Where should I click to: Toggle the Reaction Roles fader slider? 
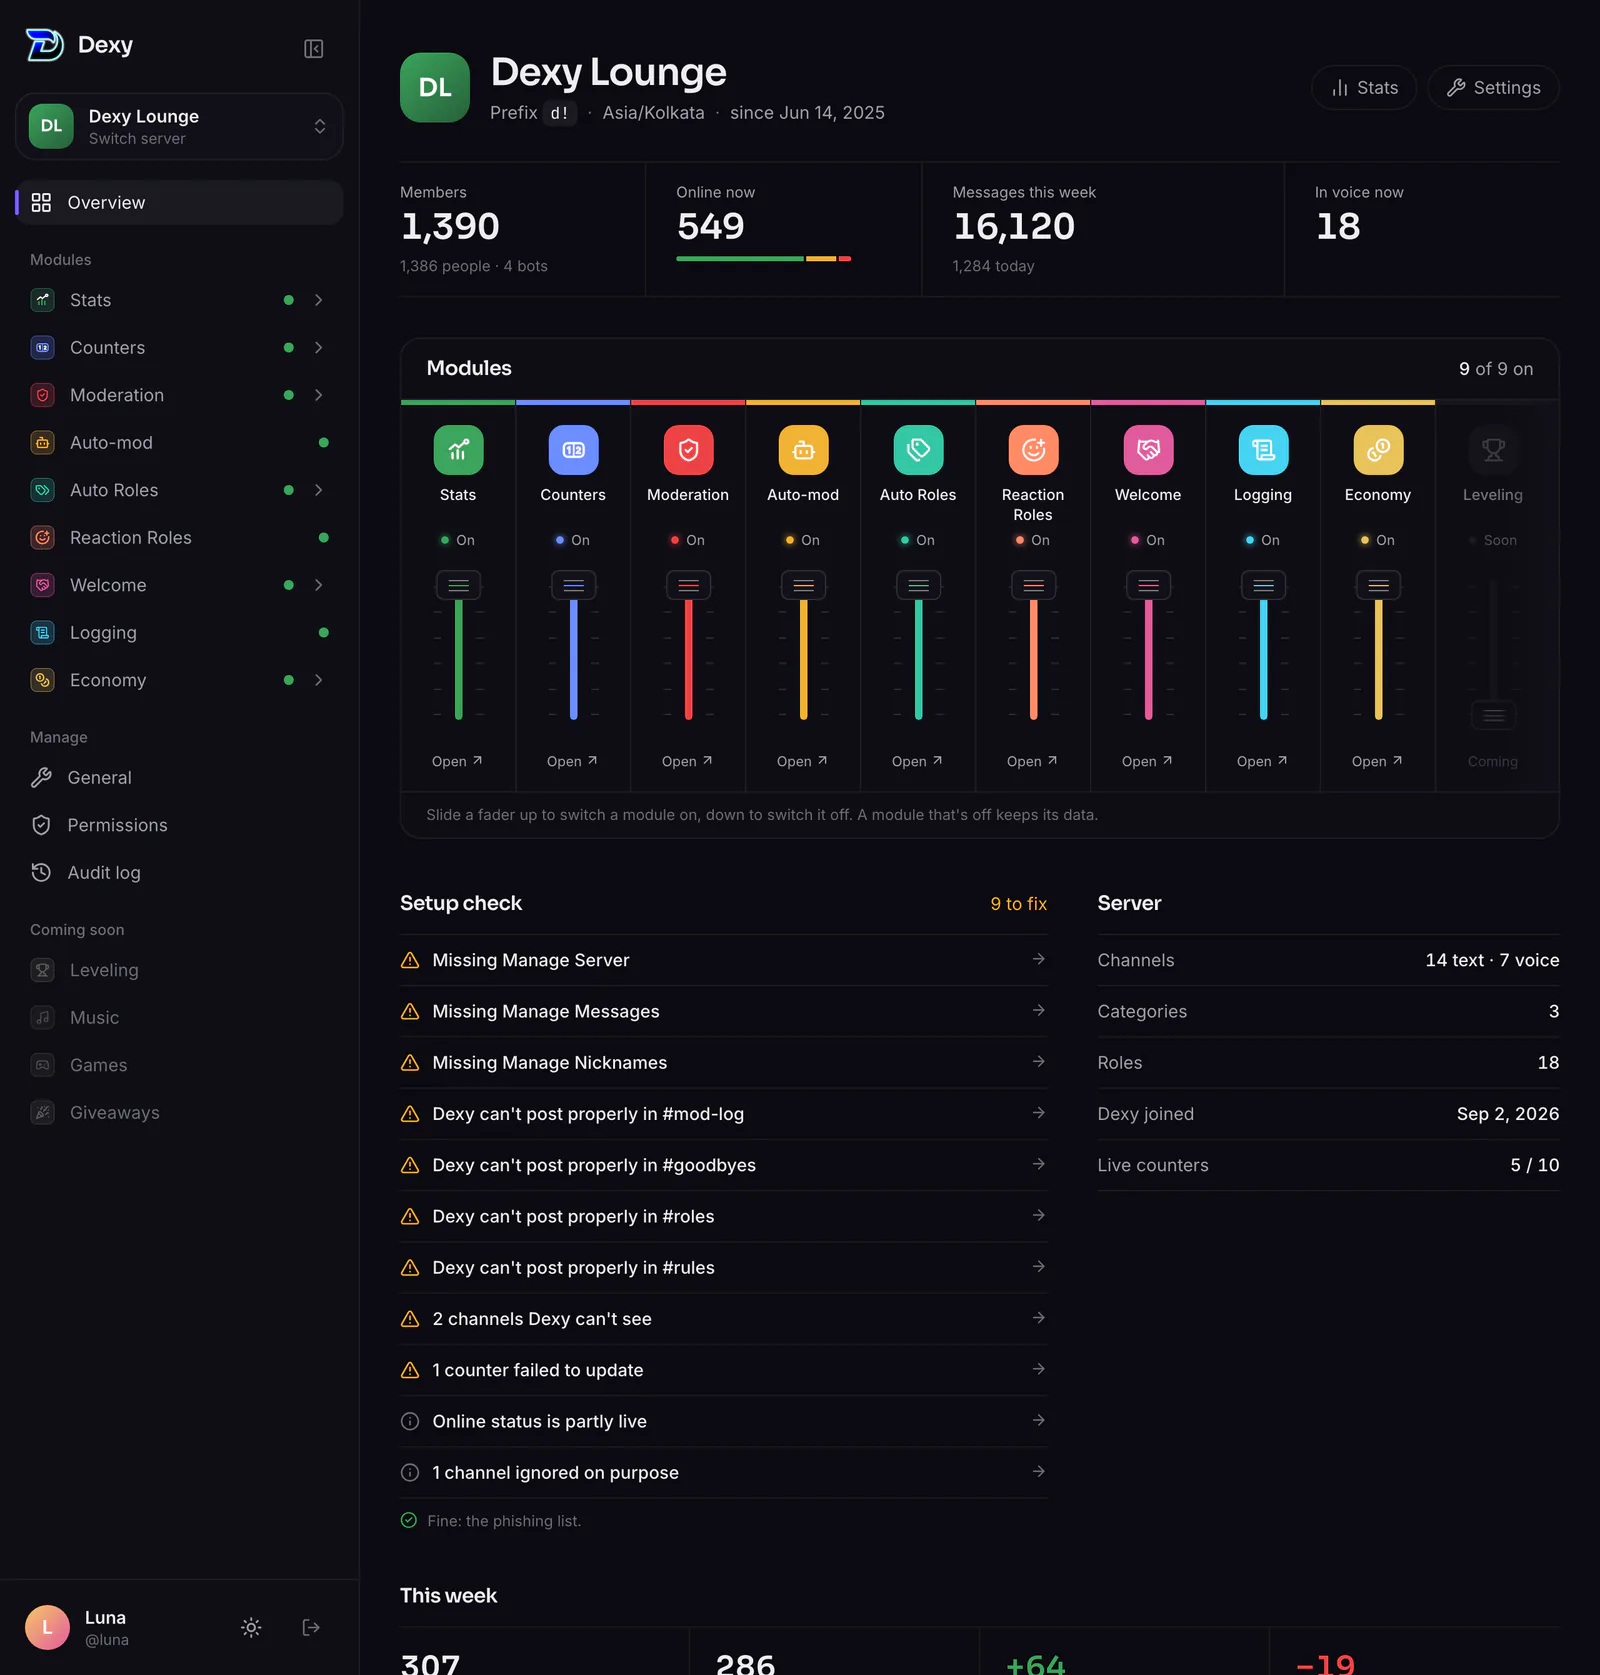[1033, 585]
